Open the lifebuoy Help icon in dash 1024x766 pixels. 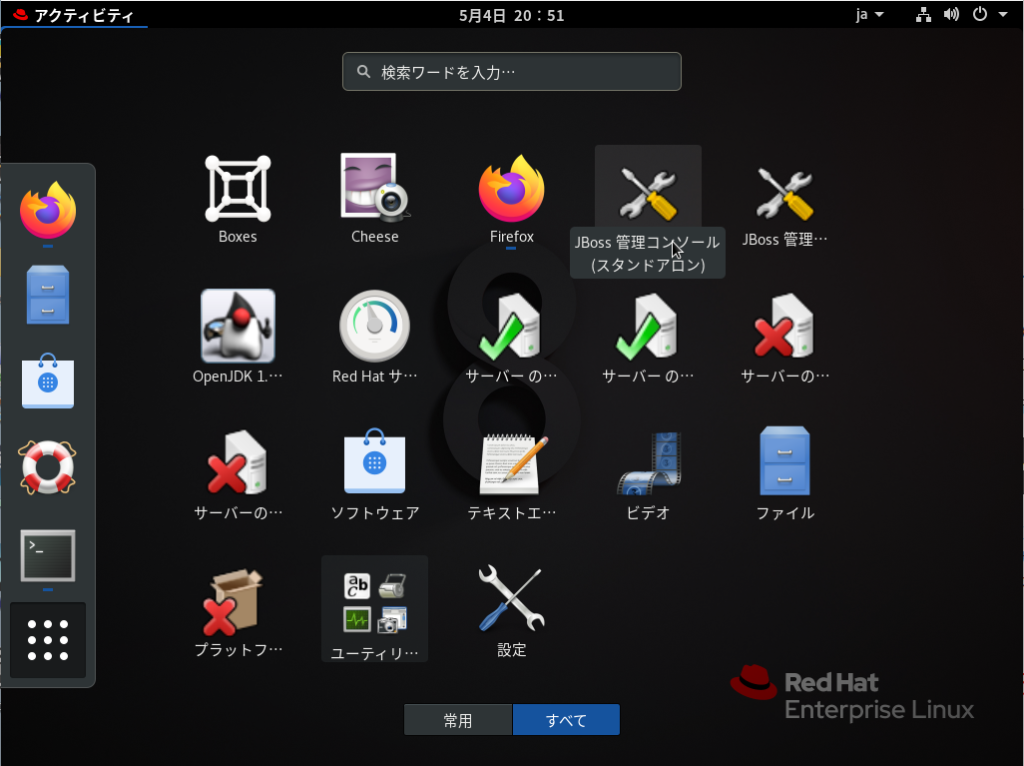point(48,467)
